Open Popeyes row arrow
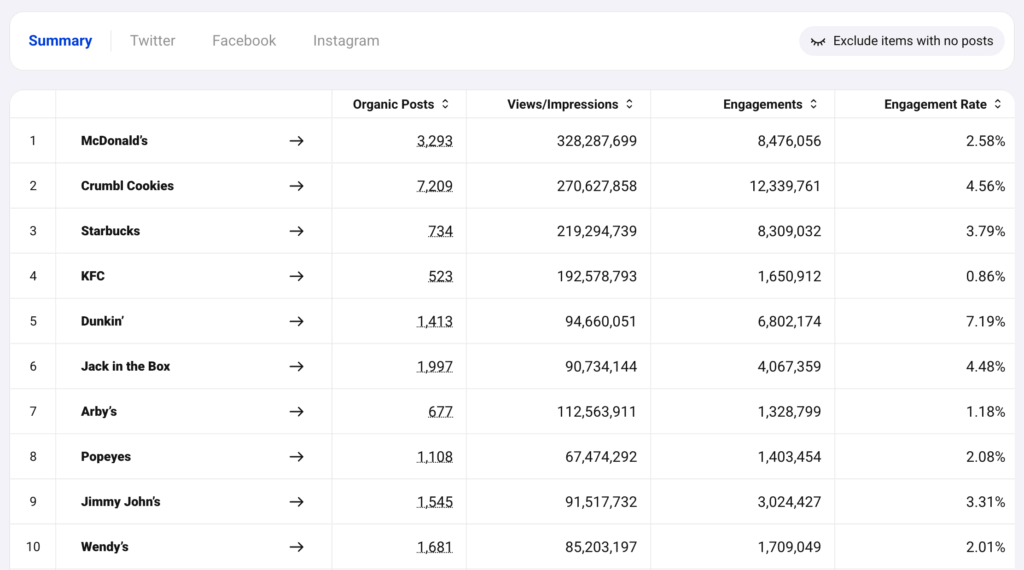This screenshot has height=570, width=1024. click(x=296, y=456)
